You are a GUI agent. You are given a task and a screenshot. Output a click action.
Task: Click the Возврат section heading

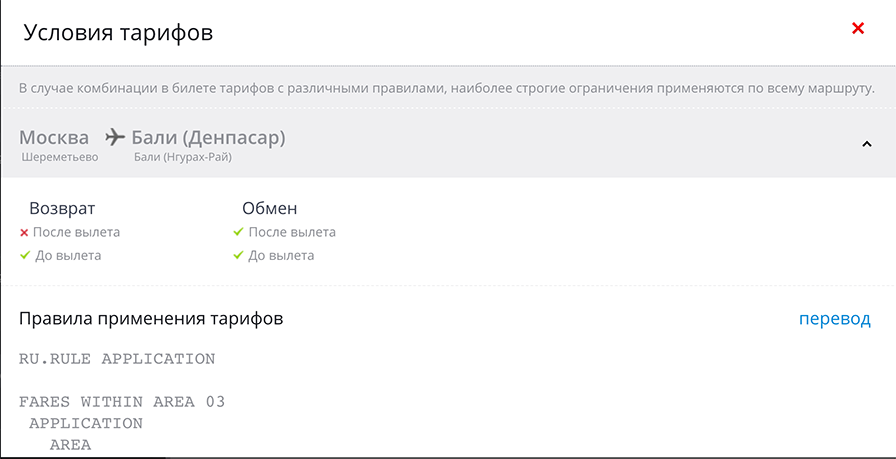(62, 209)
